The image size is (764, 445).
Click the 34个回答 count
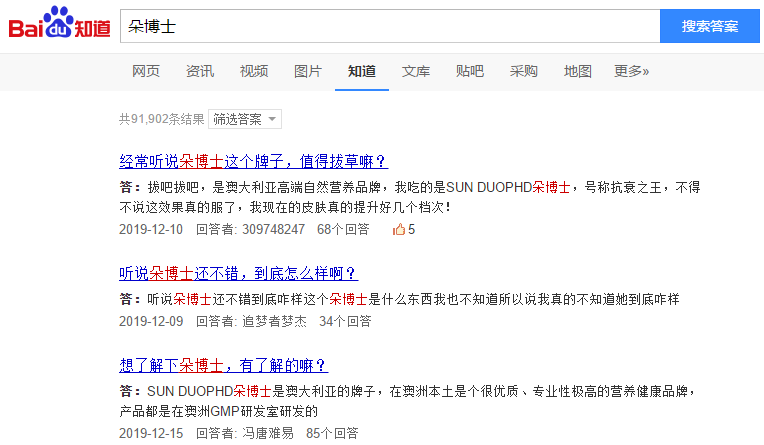[345, 321]
